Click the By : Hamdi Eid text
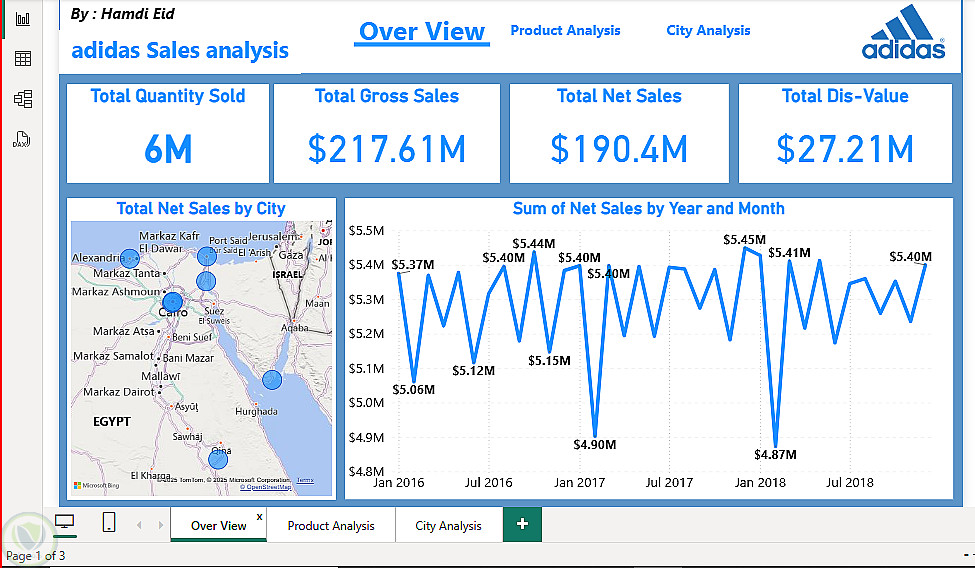Screen dimensions: 975x568 (122, 14)
